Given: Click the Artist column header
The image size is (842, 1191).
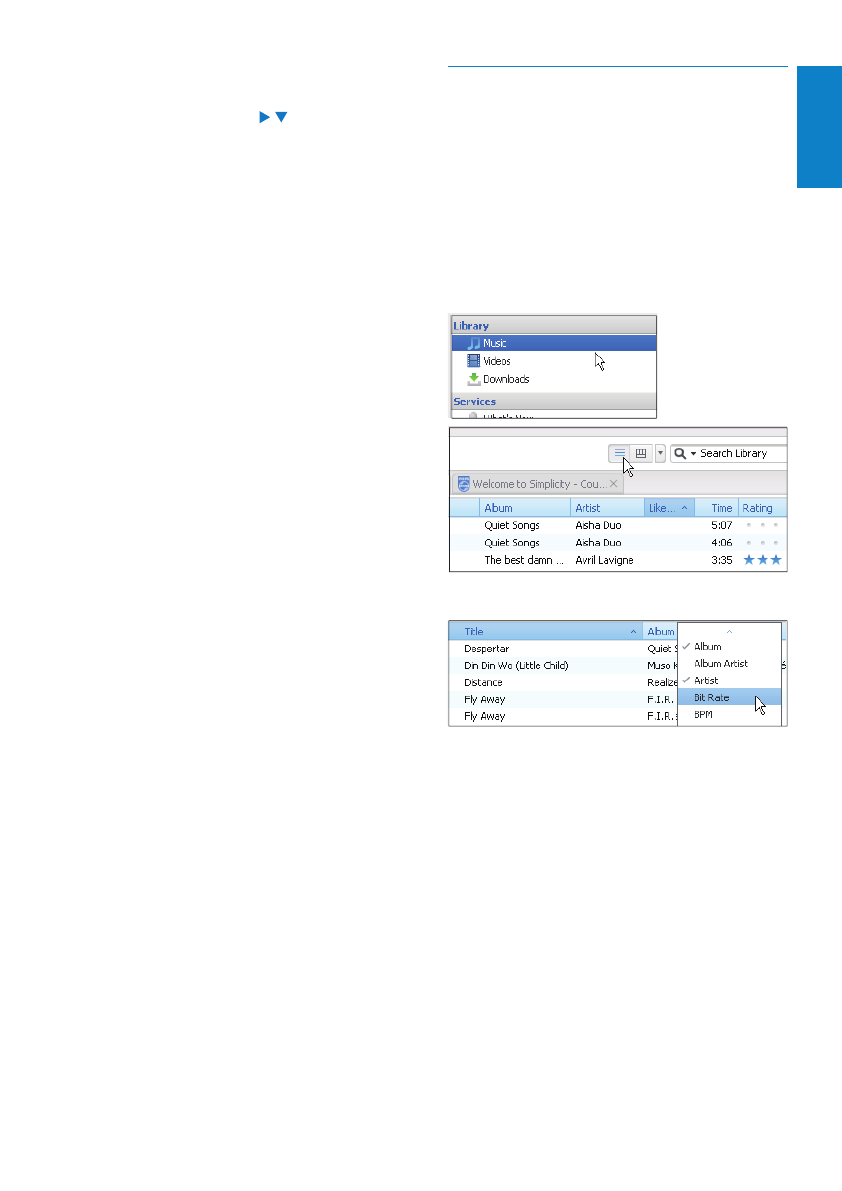Looking at the screenshot, I should pos(606,508).
